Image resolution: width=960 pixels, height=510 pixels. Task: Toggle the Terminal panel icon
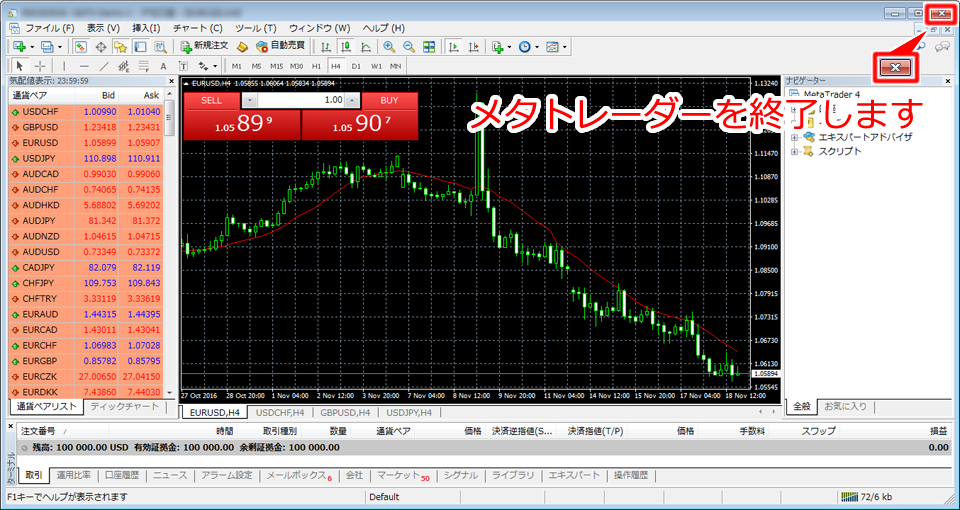pos(140,47)
